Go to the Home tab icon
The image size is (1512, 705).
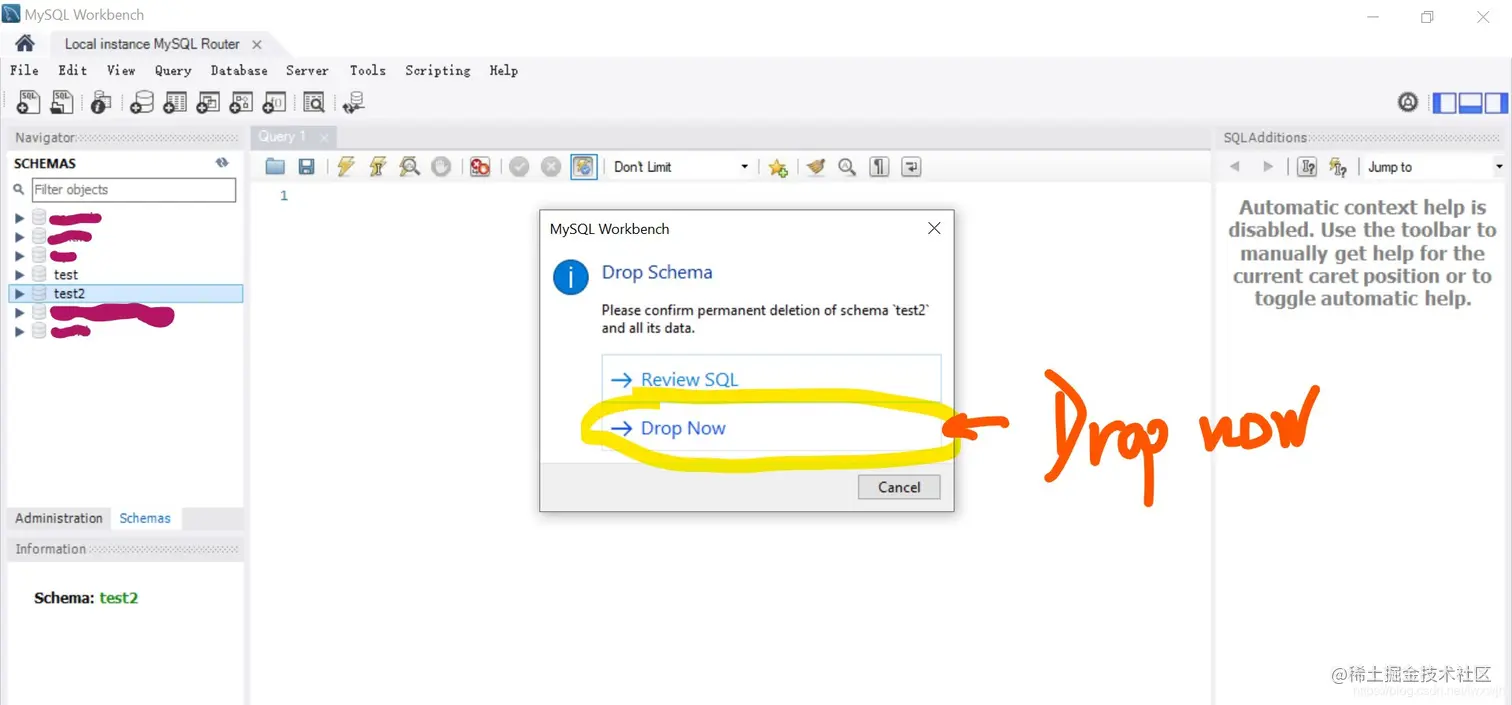pos(25,44)
